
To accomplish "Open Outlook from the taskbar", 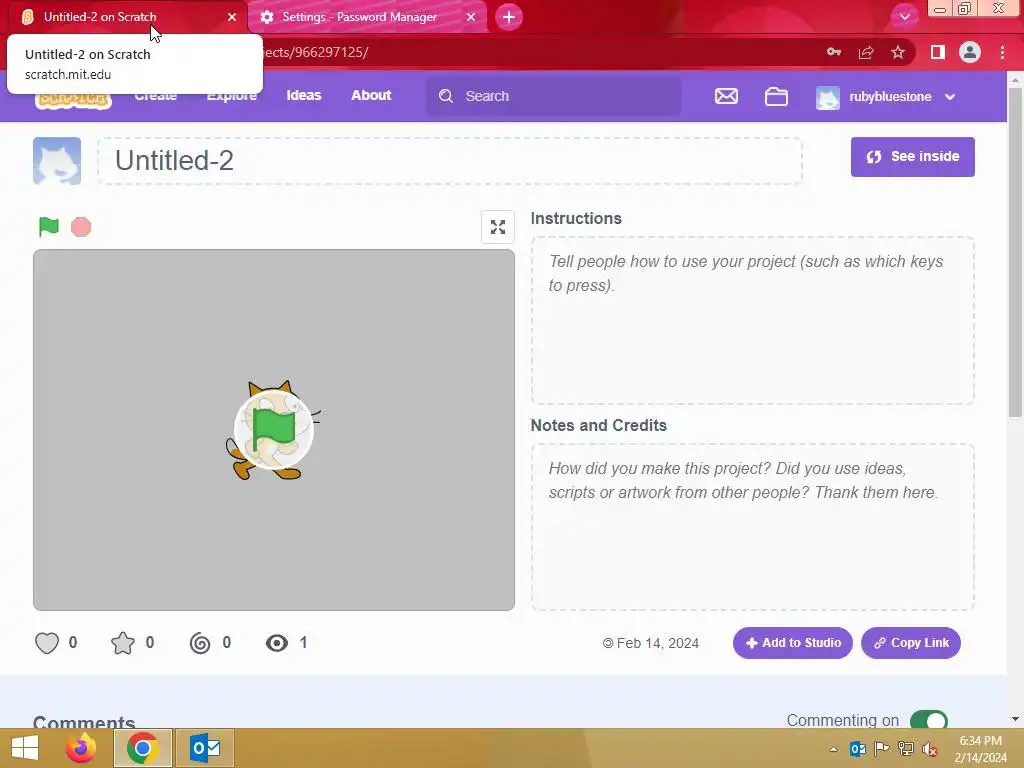I will click(205, 748).
